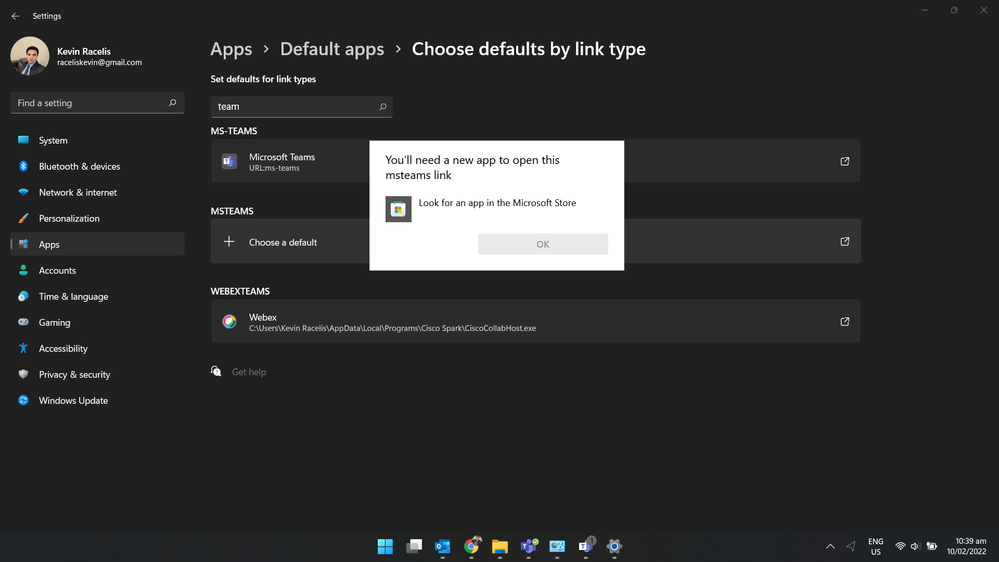Image resolution: width=999 pixels, height=562 pixels.
Task: Go to Privacy & security
Action: point(97,375)
